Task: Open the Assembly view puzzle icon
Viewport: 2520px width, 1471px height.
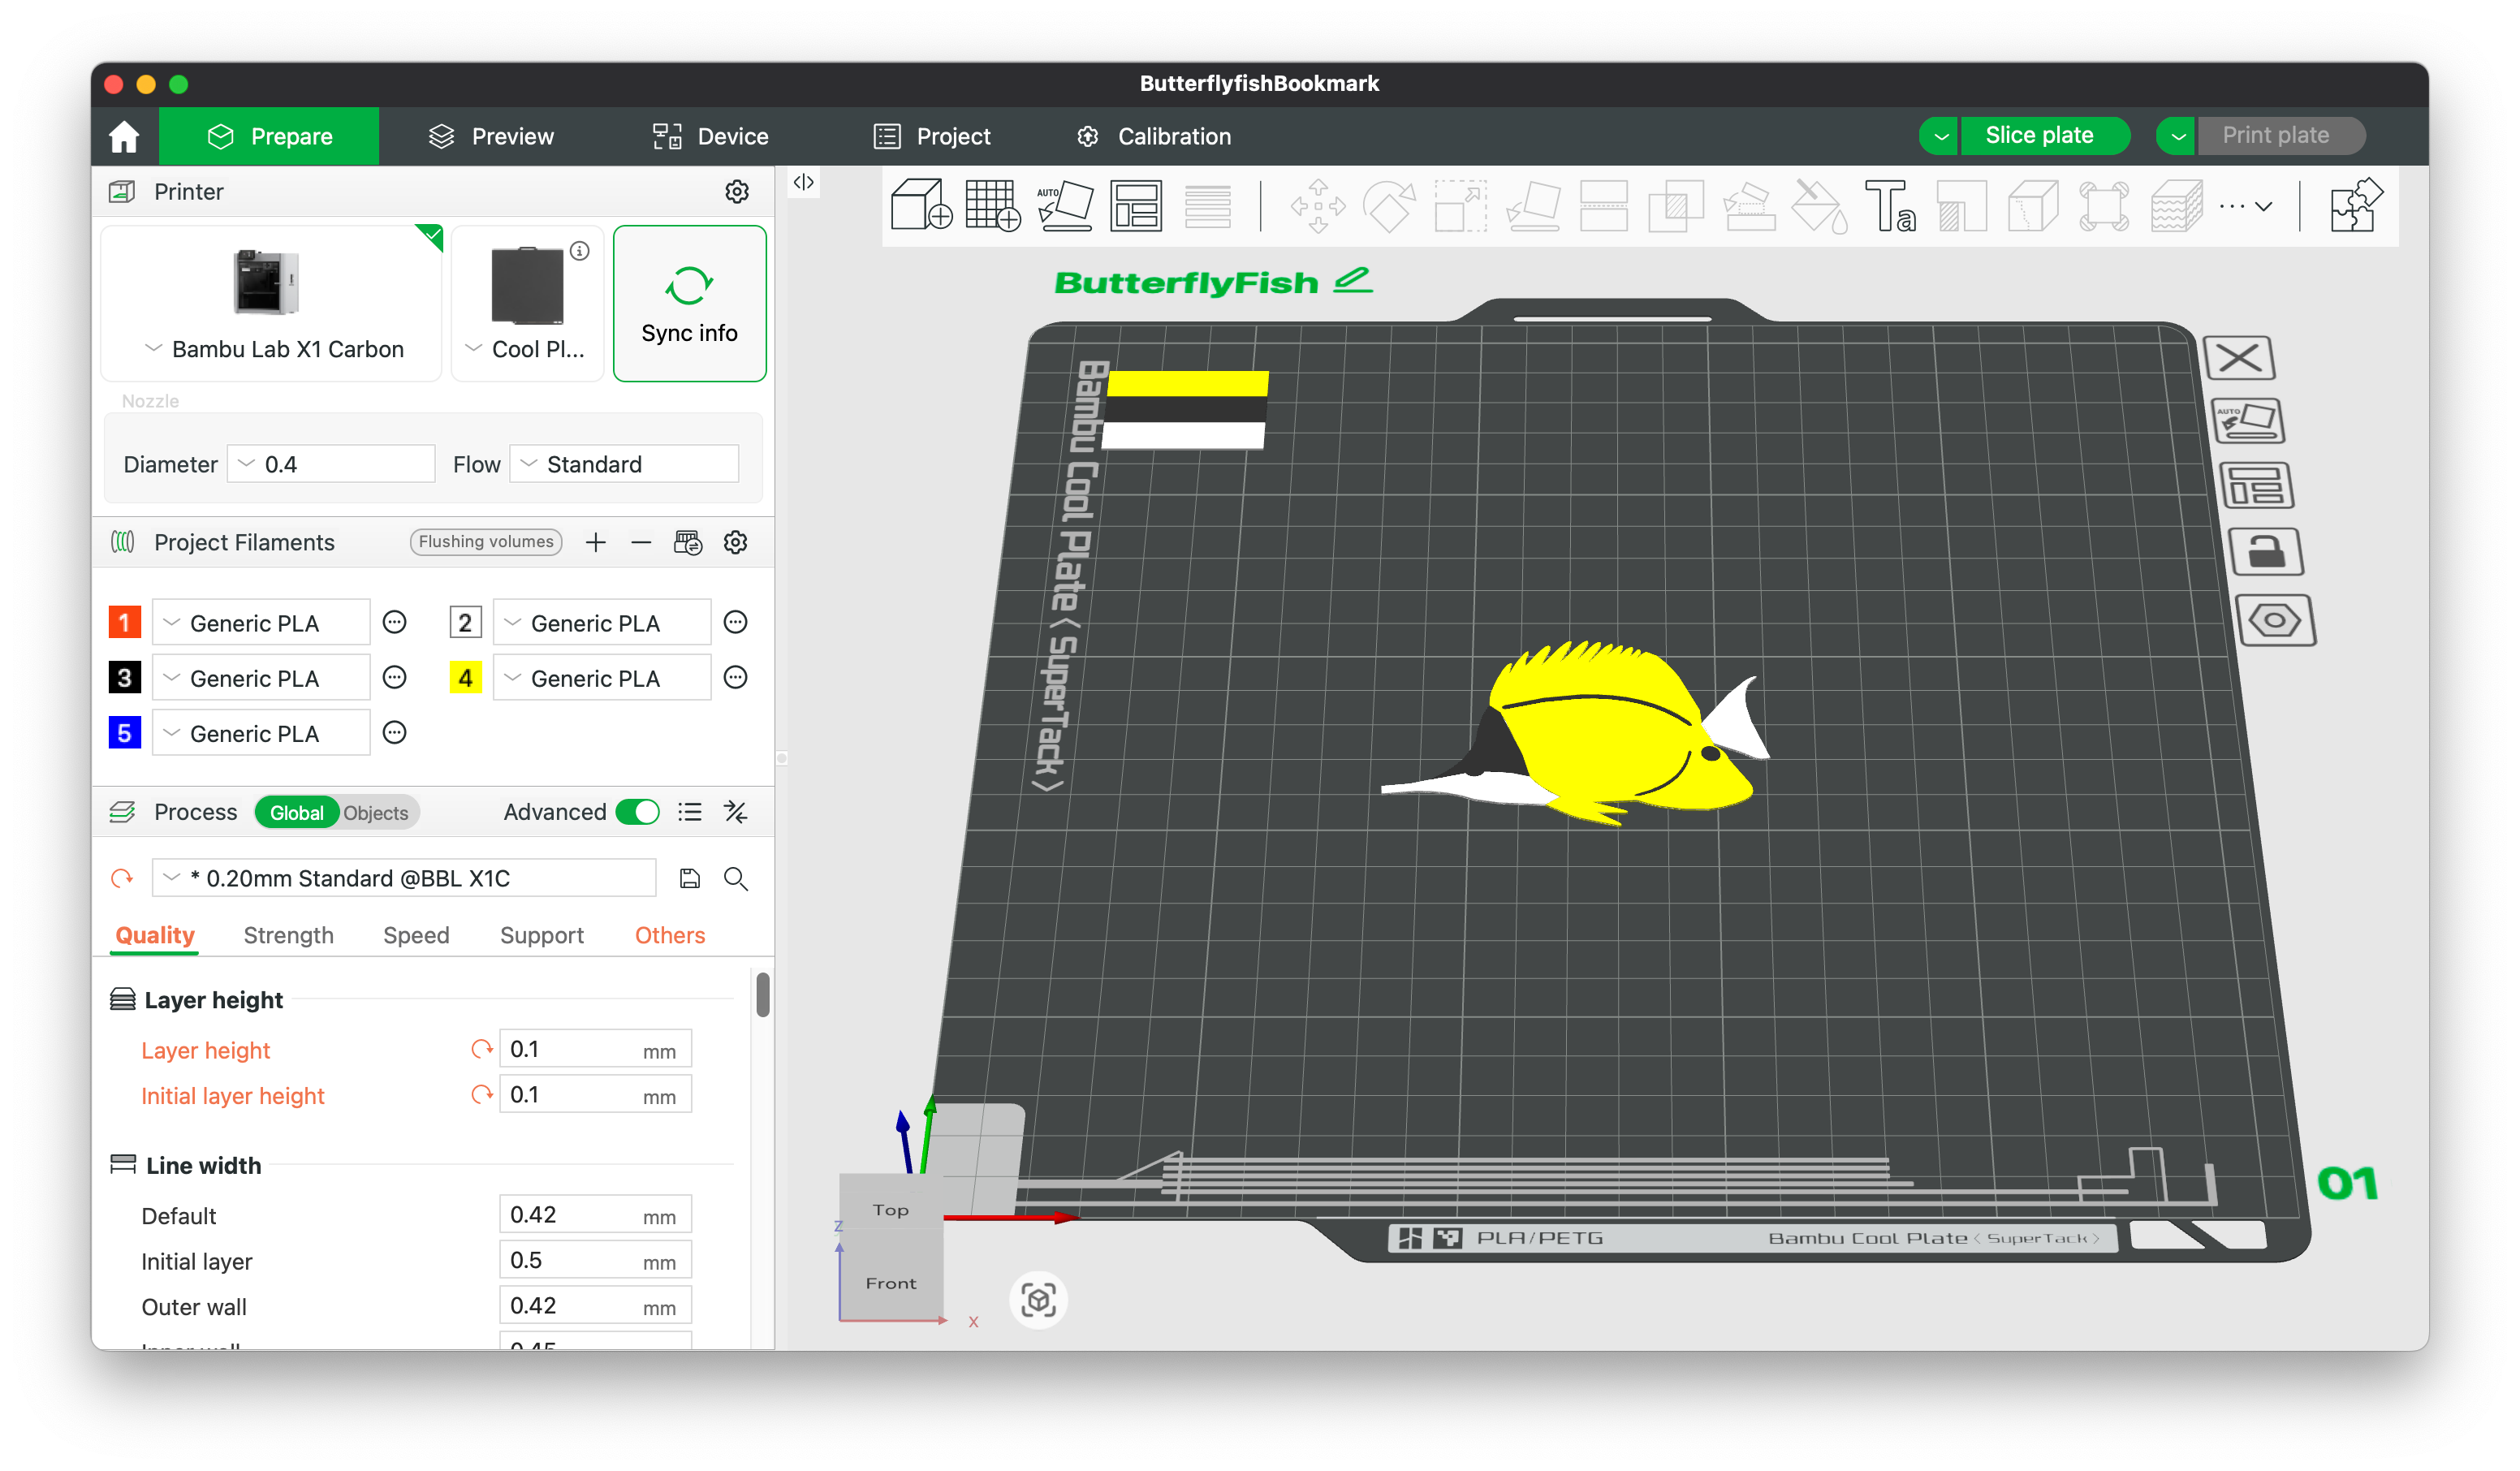Action: click(x=2356, y=206)
